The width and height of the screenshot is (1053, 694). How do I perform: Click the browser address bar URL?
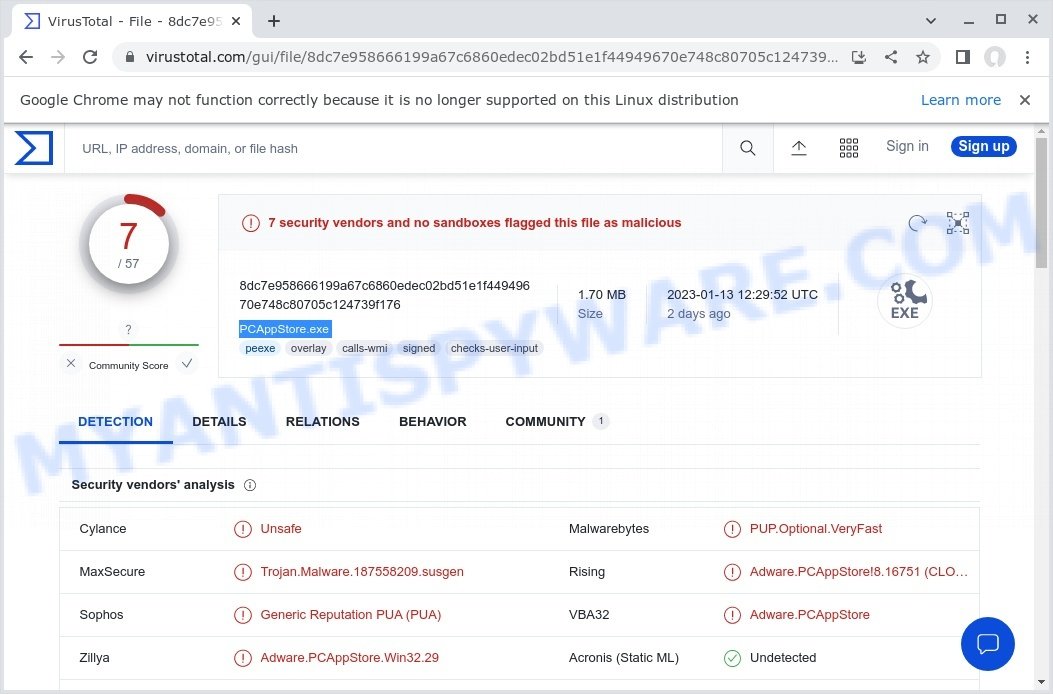coord(492,57)
